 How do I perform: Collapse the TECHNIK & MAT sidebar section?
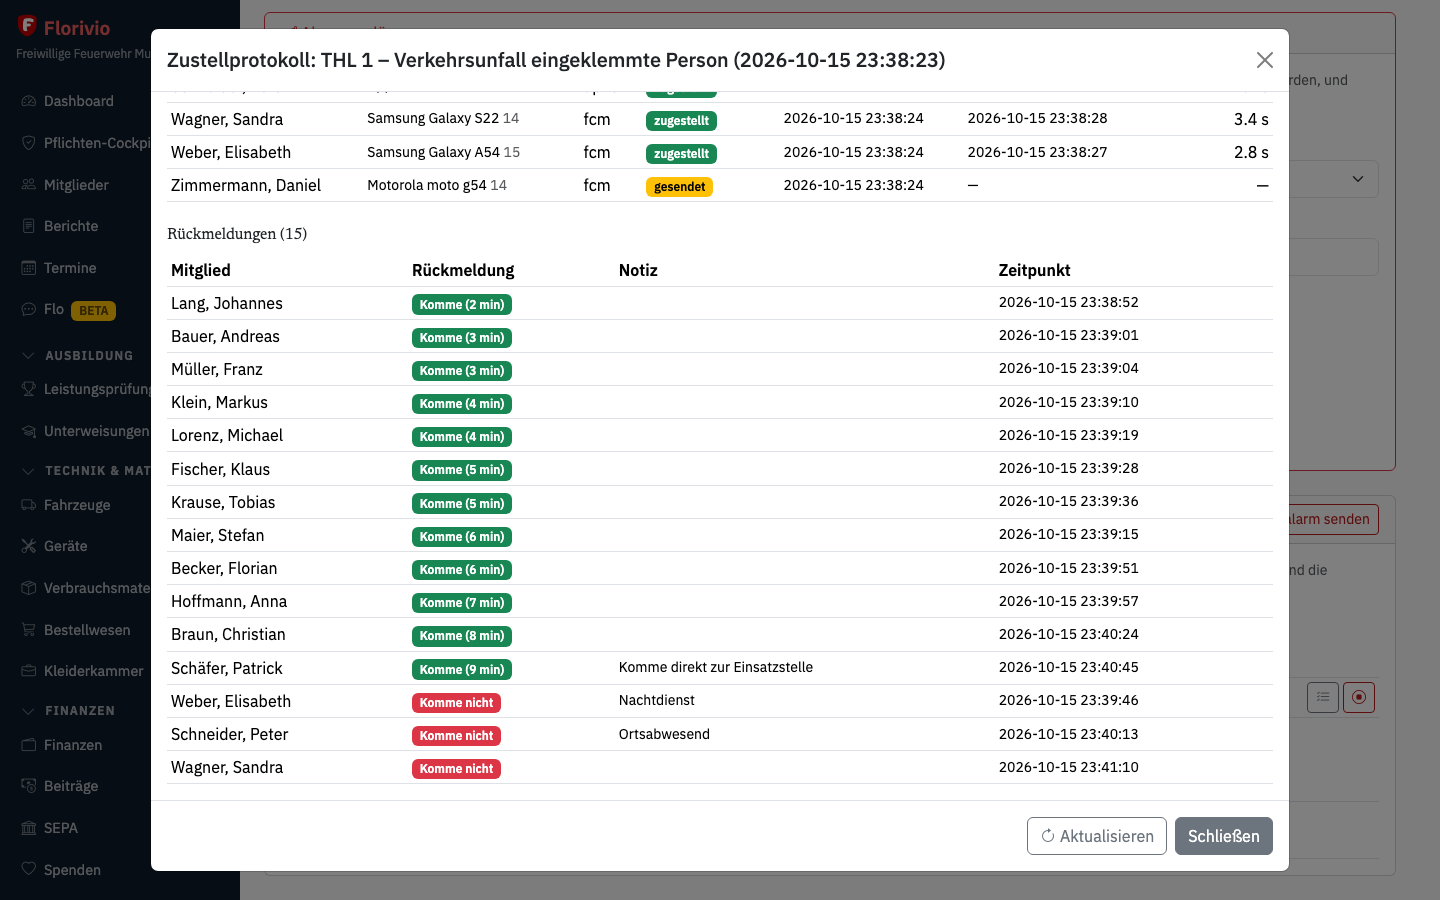[85, 471]
